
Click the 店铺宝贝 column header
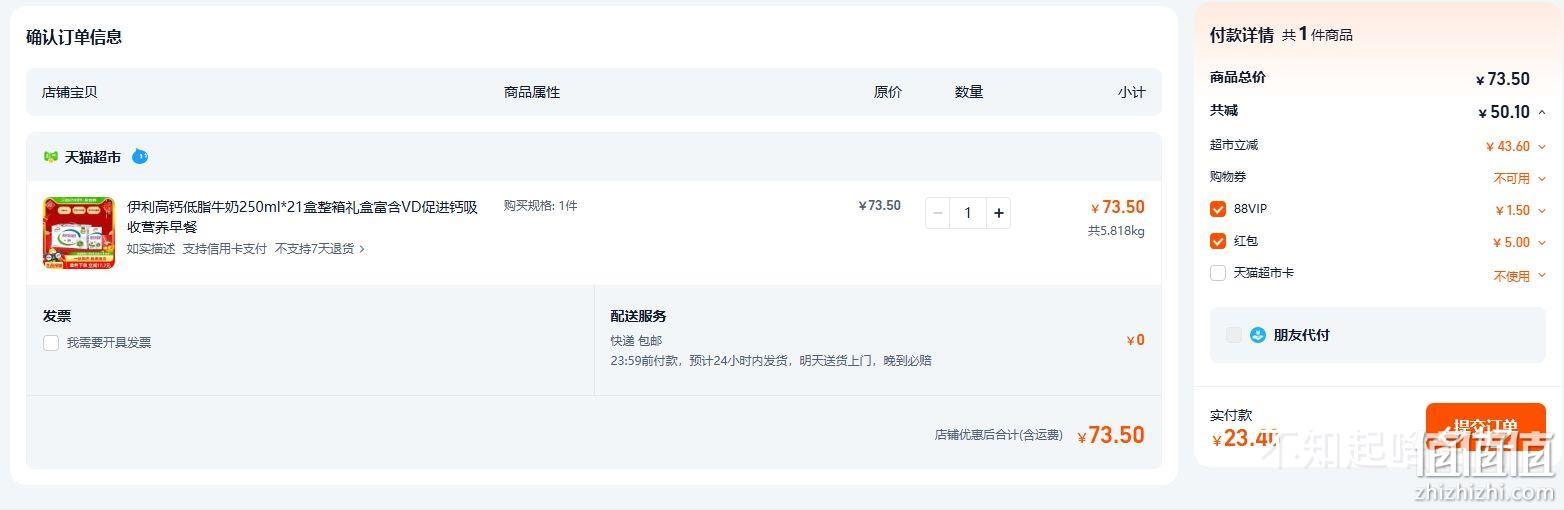[x=70, y=92]
